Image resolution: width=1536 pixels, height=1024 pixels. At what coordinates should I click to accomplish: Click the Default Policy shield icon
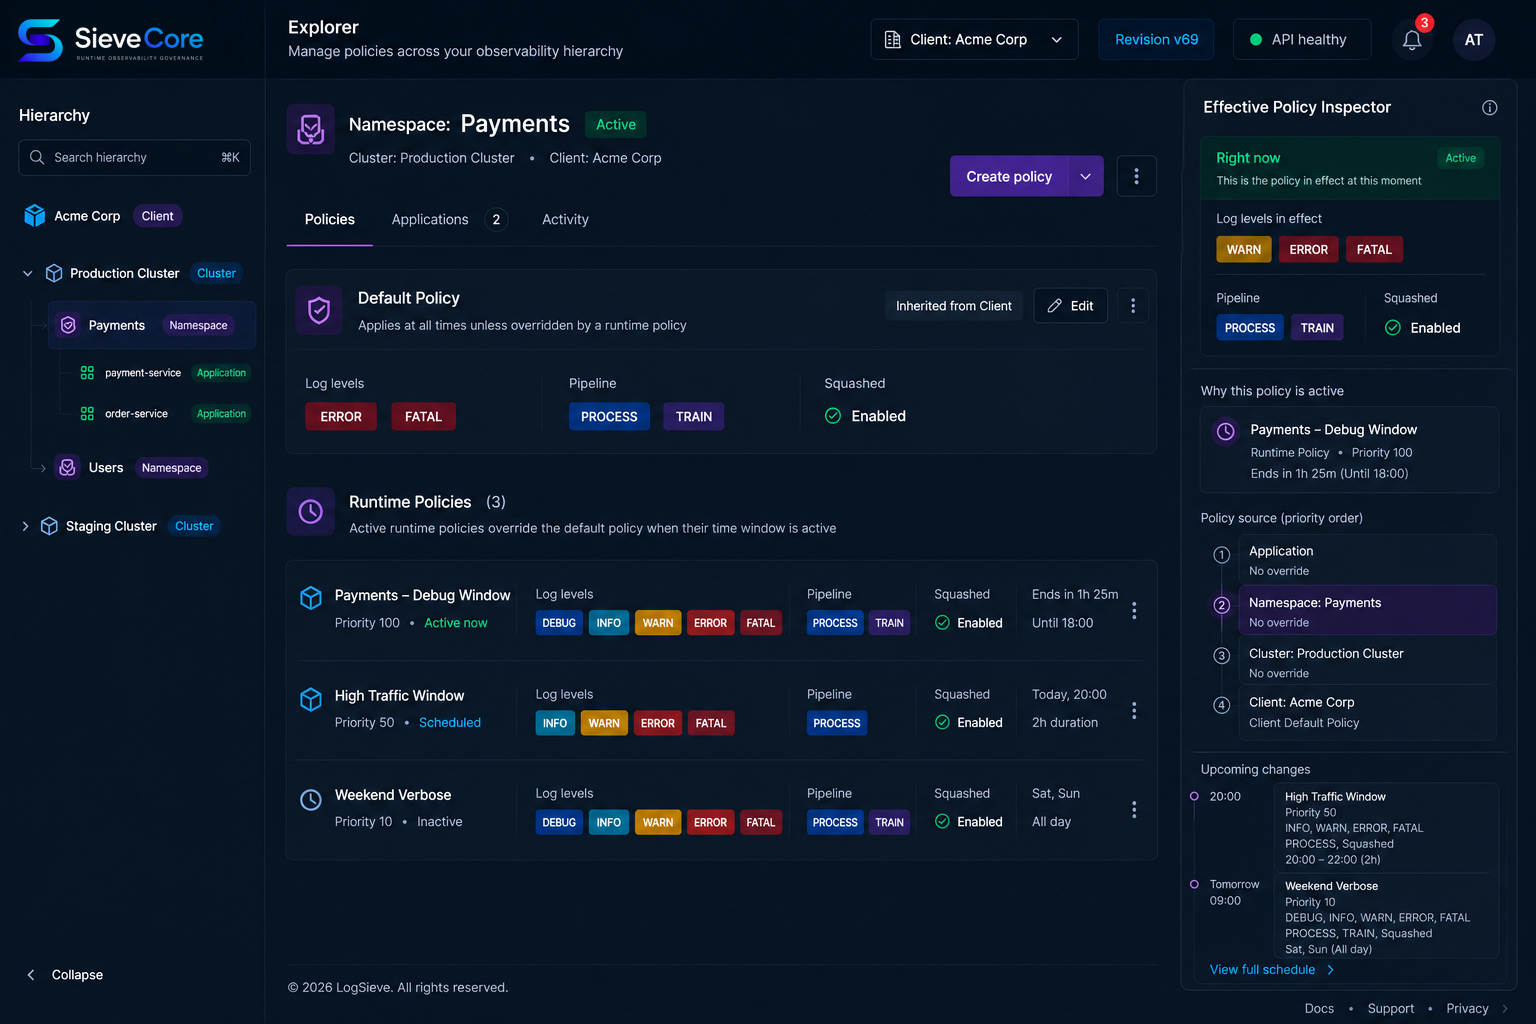click(319, 310)
